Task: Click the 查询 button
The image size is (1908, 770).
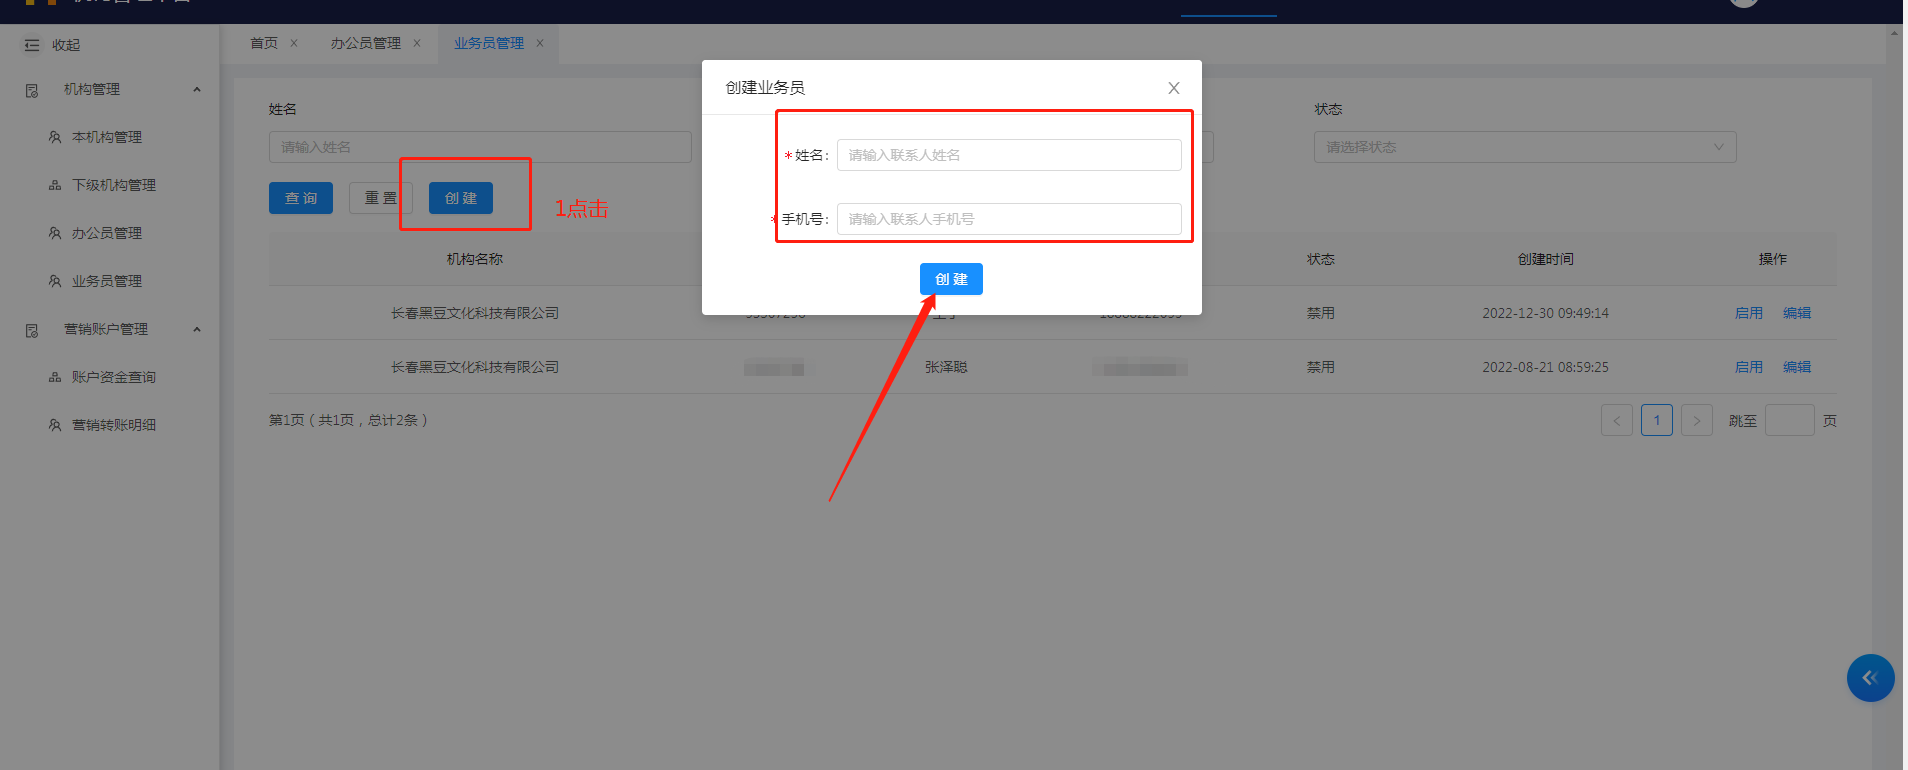Action: click(301, 198)
